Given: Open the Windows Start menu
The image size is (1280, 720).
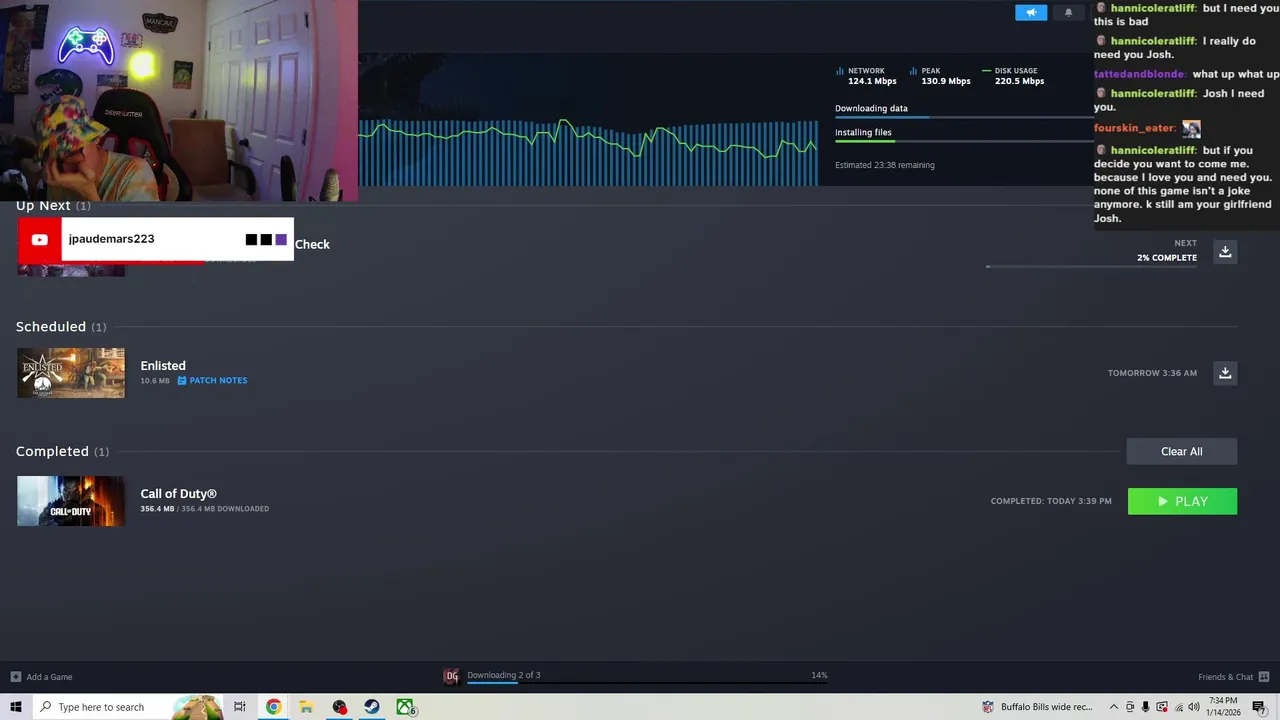Looking at the screenshot, I should [15, 707].
